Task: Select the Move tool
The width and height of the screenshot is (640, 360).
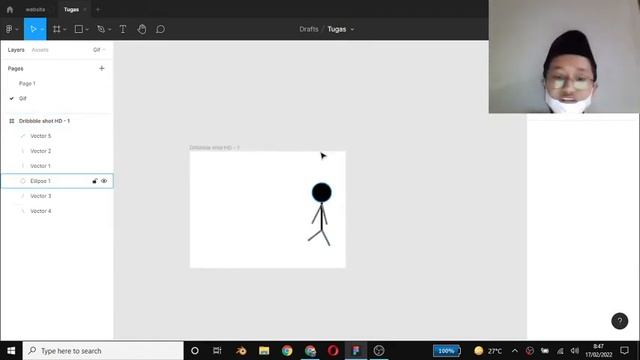Action: pos(33,29)
